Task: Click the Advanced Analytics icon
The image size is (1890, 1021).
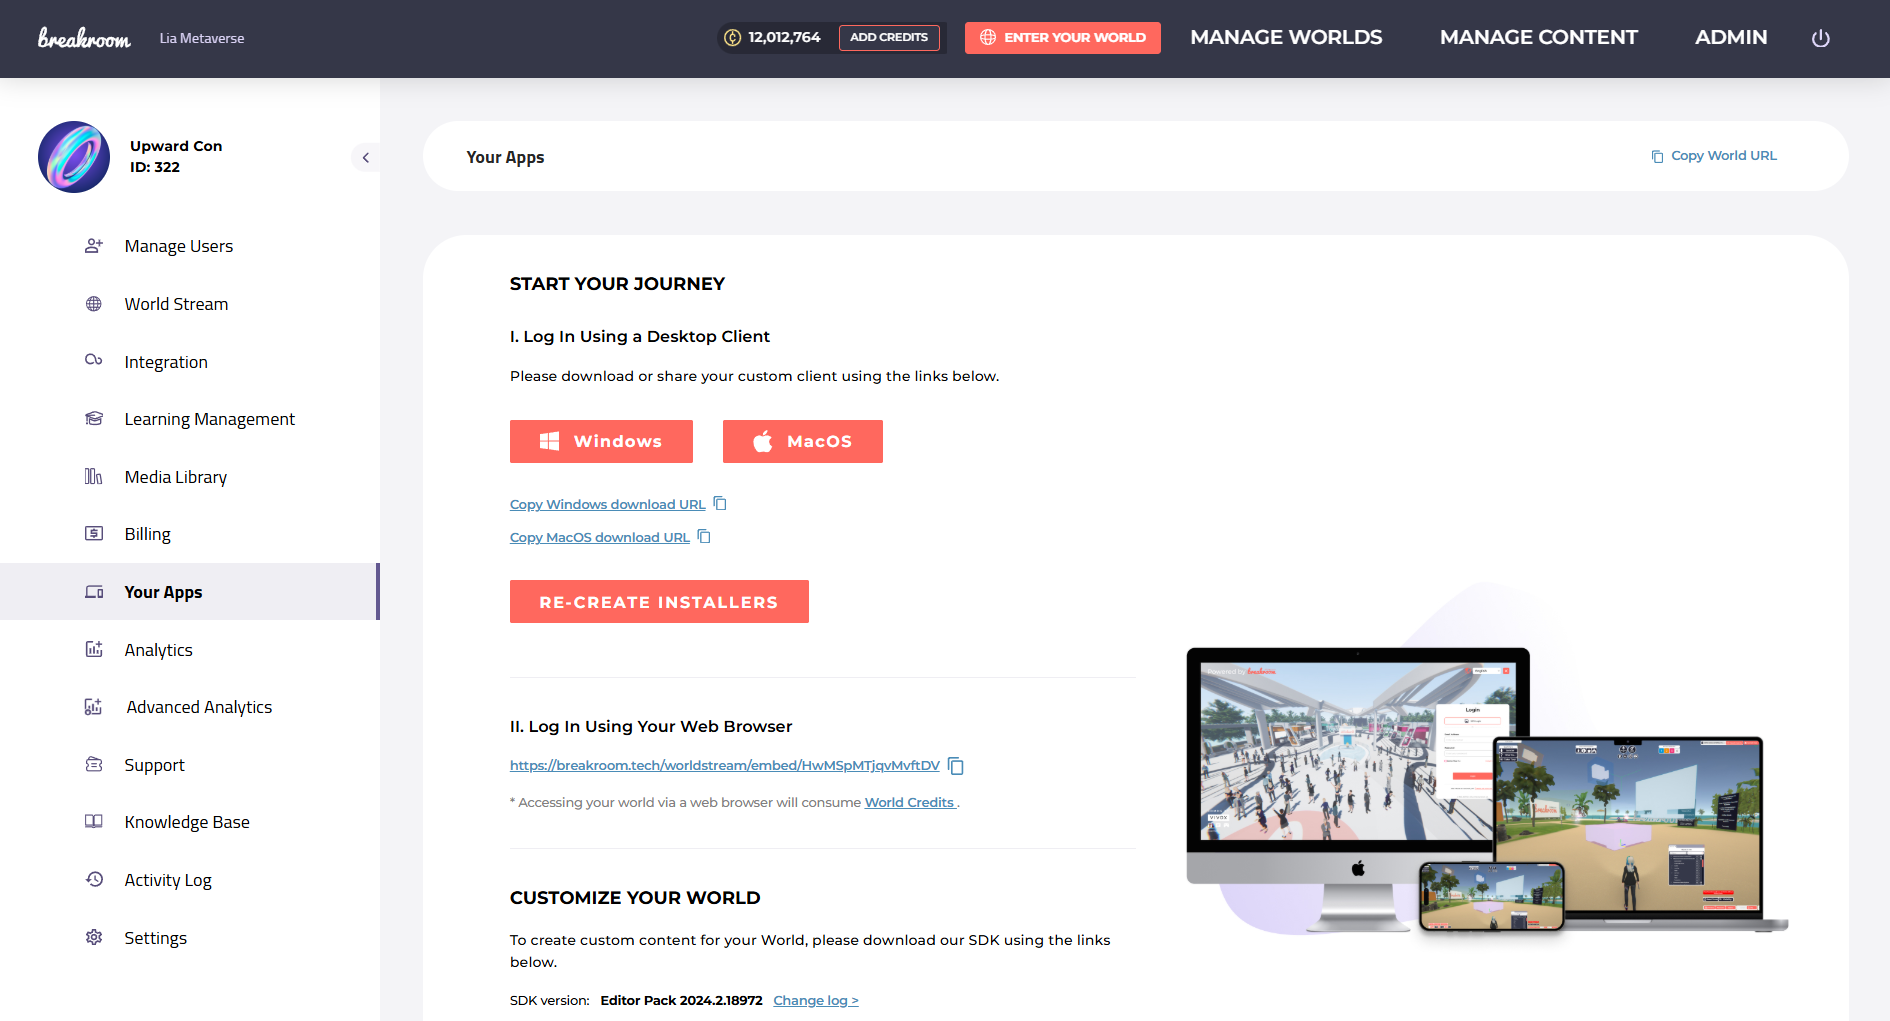Action: click(94, 707)
